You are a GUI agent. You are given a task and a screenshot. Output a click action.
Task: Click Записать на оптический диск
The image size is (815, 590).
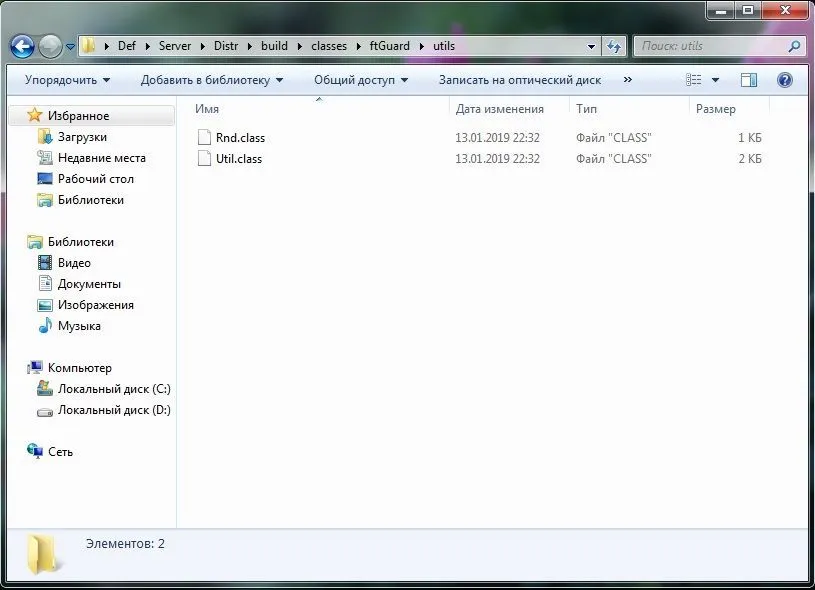tap(520, 80)
